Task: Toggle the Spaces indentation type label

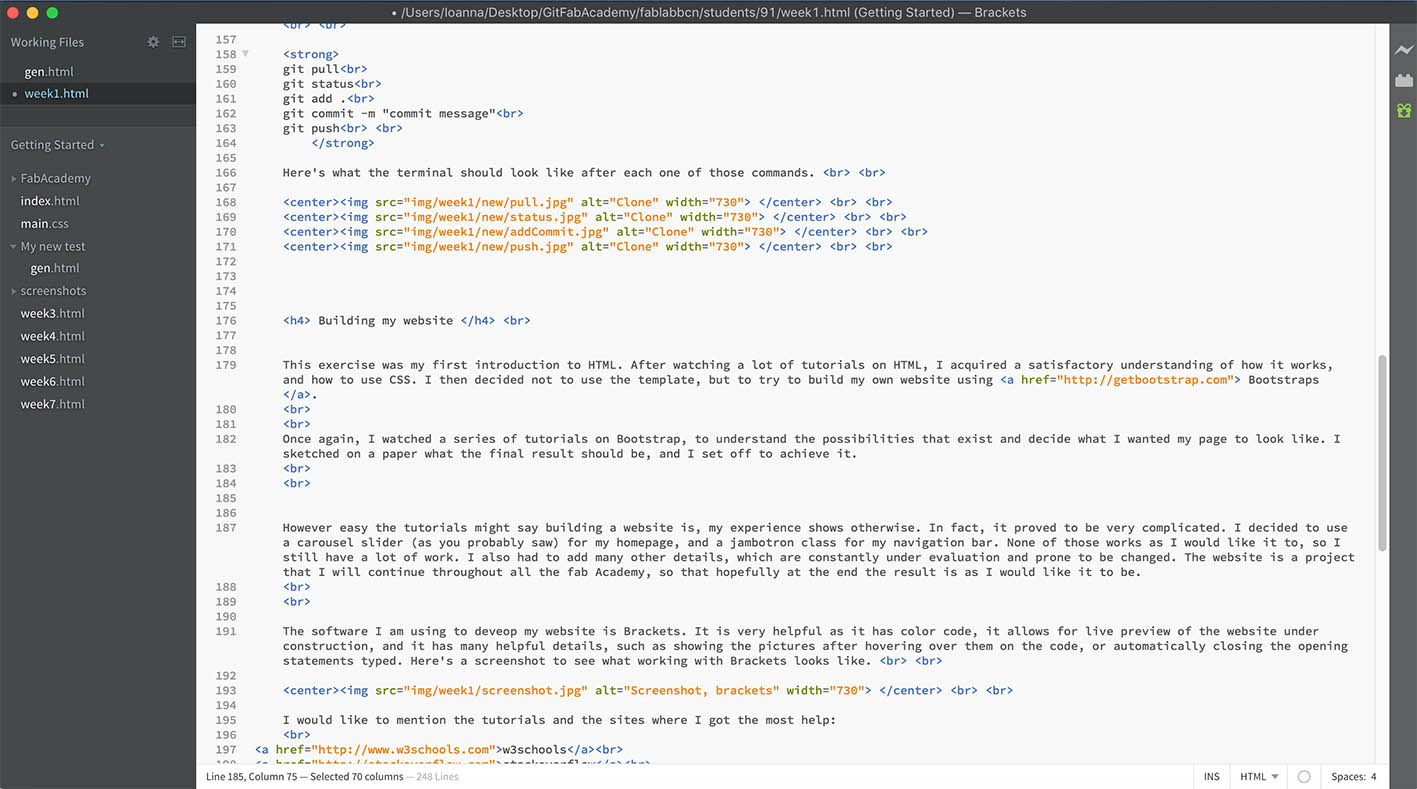Action: tap(1347, 777)
